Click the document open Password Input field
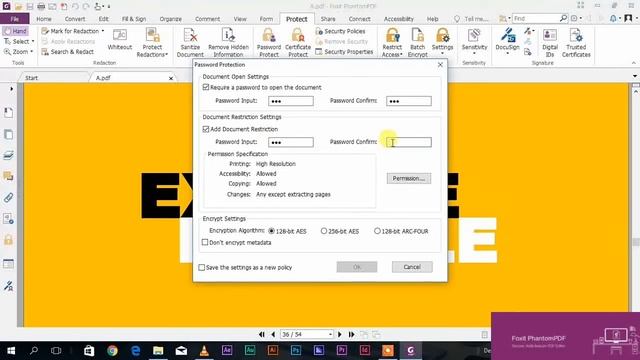 (x=291, y=101)
